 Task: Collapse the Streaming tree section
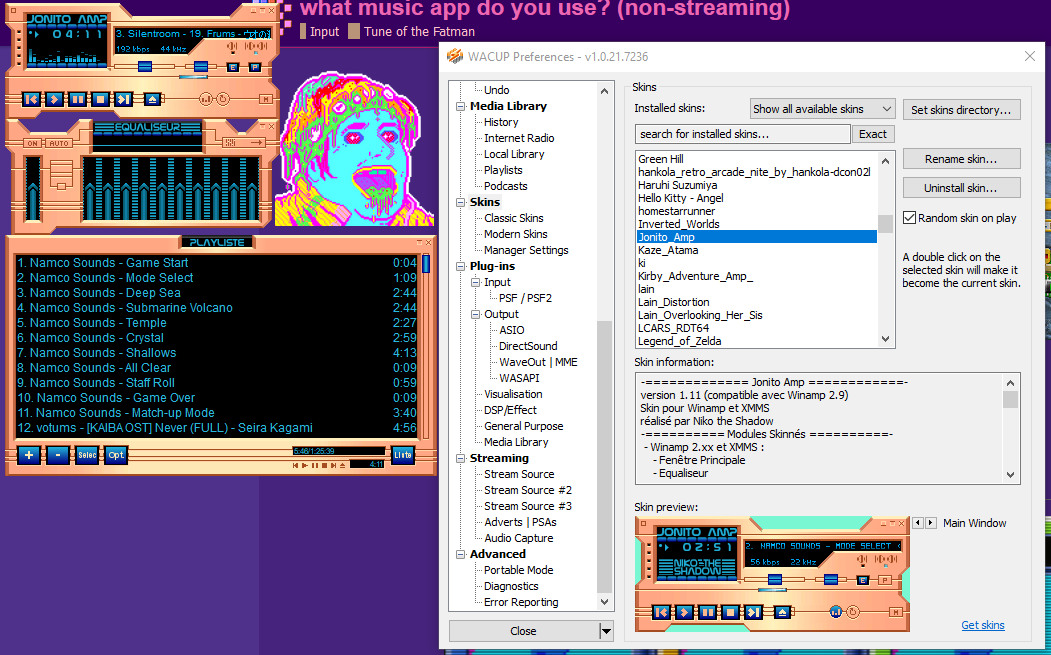(x=461, y=458)
